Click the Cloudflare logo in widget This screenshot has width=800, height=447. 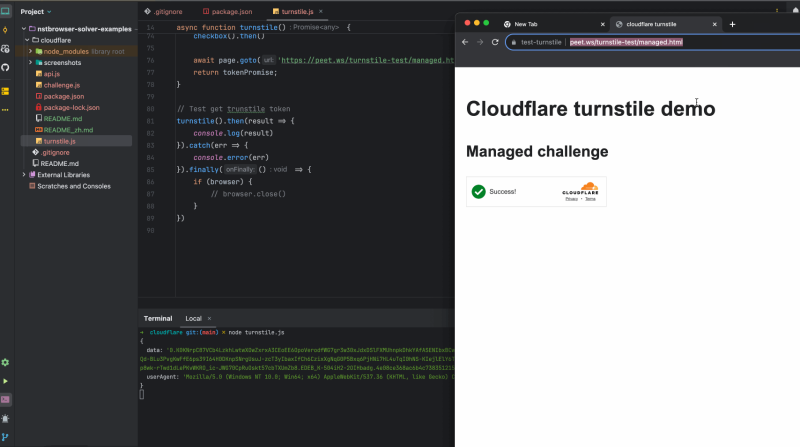(580, 188)
